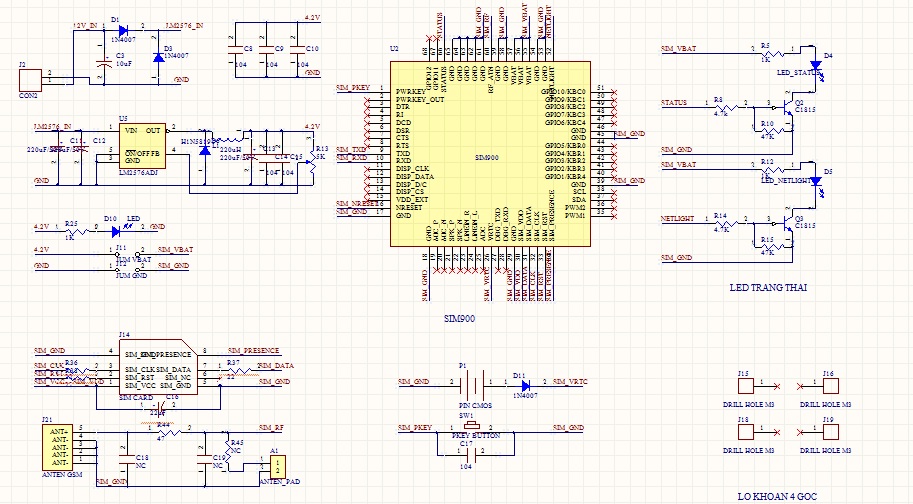Select resistor R14 4.7K
The image size is (913, 504).
726,223
